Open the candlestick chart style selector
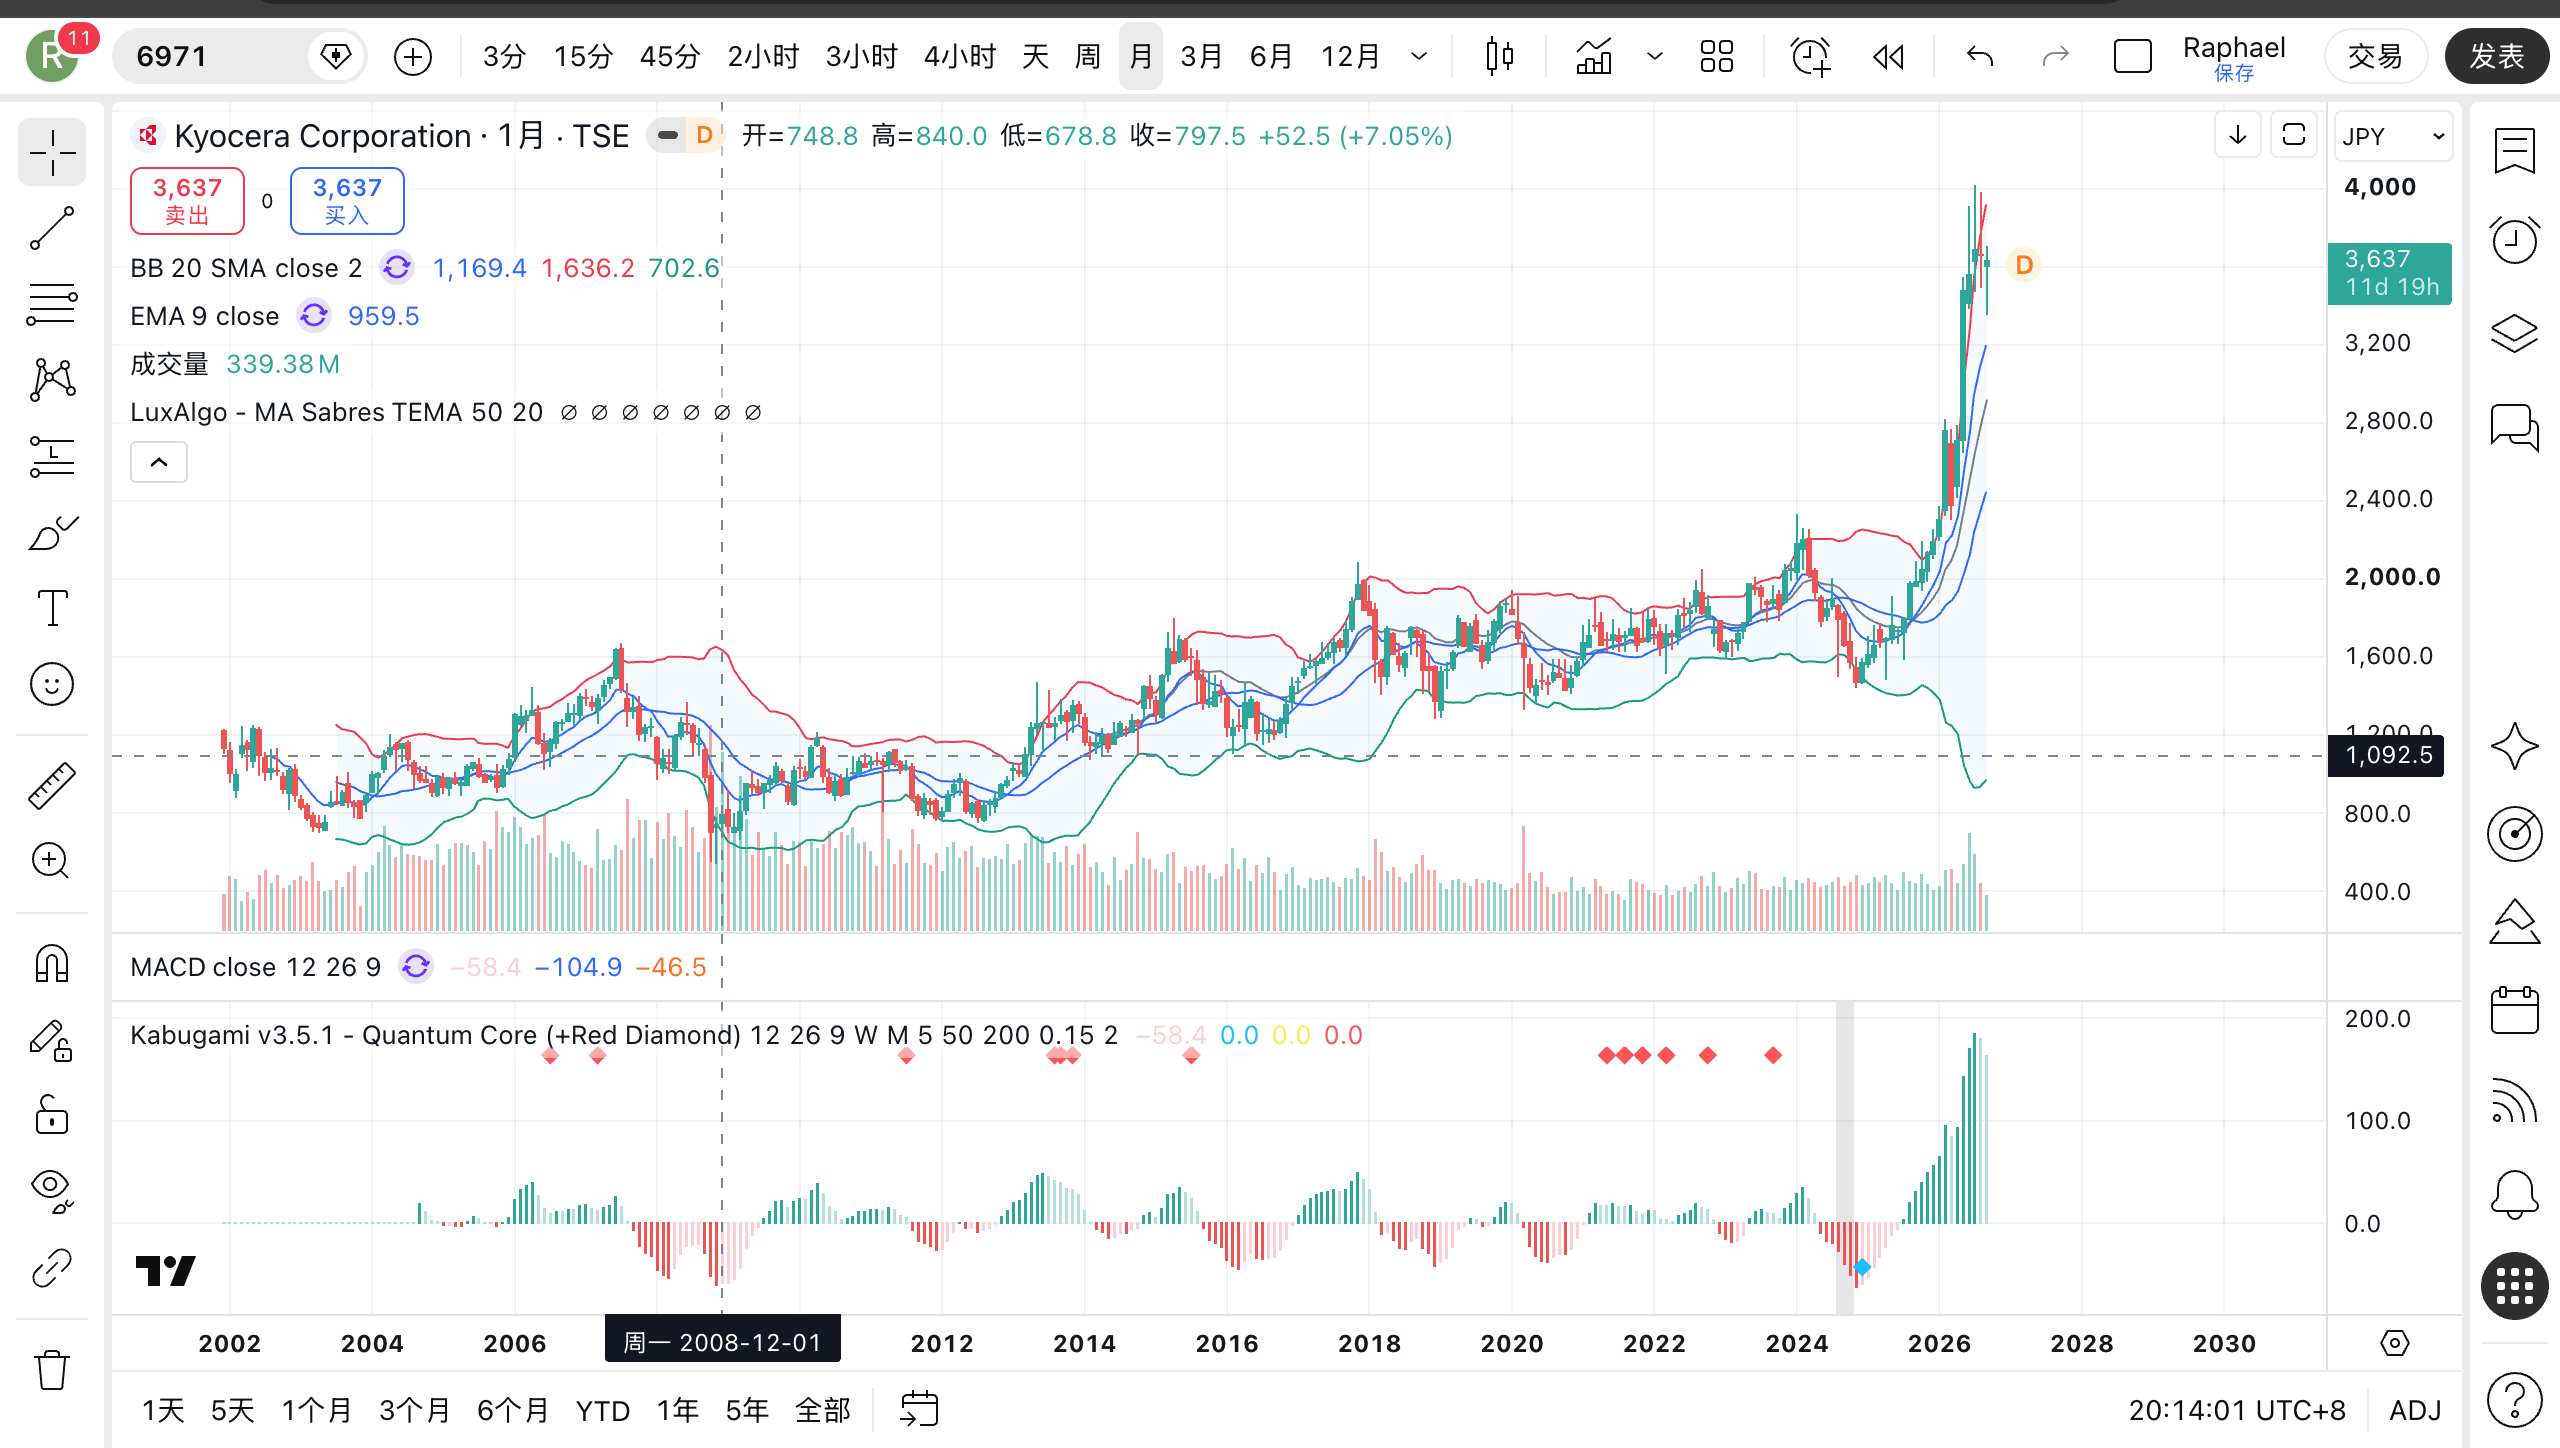2560x1448 pixels. pyautogui.click(x=1499, y=56)
